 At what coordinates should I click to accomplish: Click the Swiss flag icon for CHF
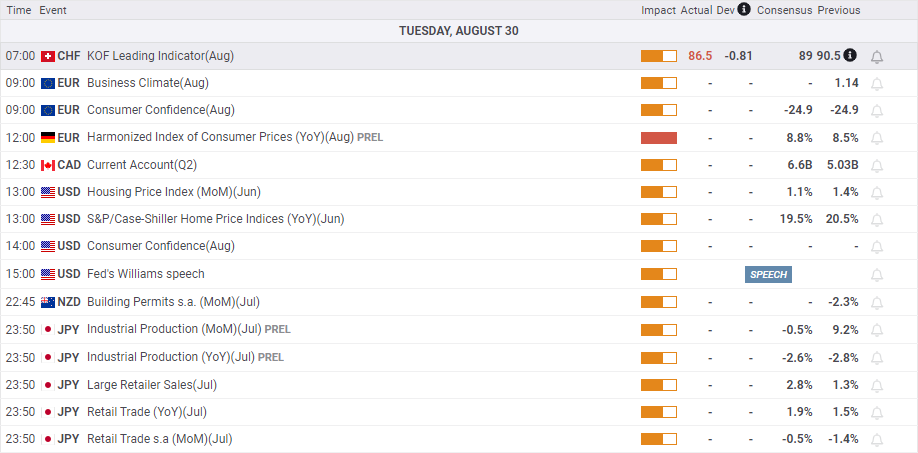pyautogui.click(x=48, y=56)
